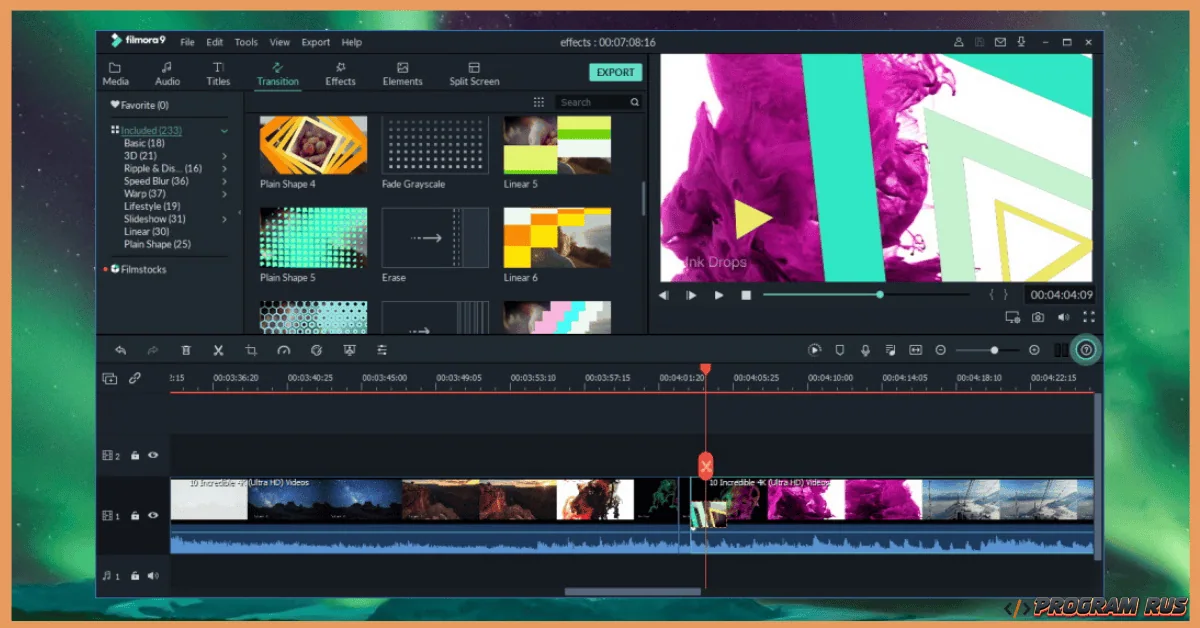Screen dimensions: 1200x628
Task: Collapse the Included (233) category list
Action: (224, 131)
